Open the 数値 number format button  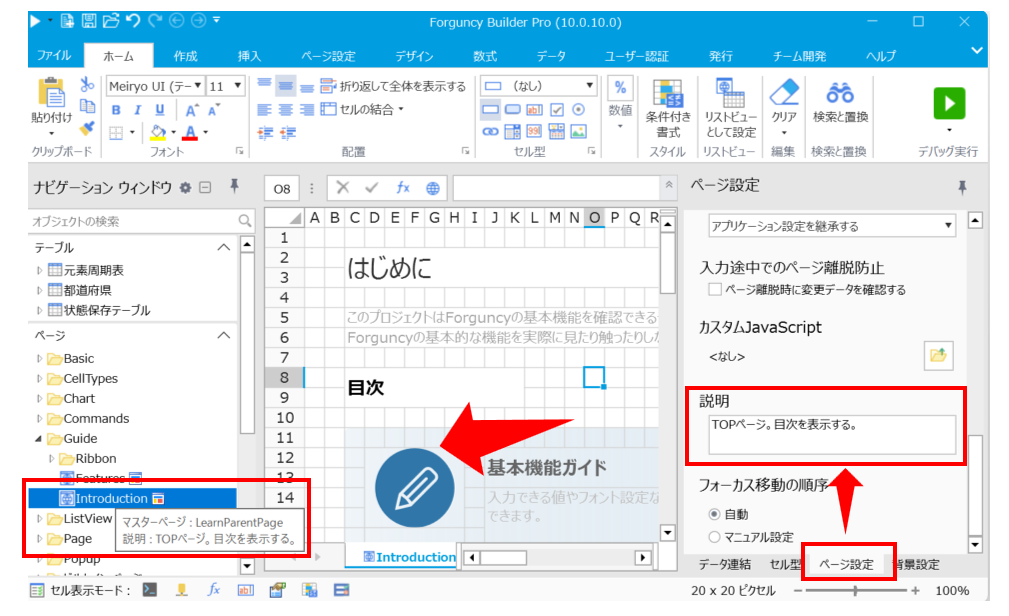pos(620,105)
